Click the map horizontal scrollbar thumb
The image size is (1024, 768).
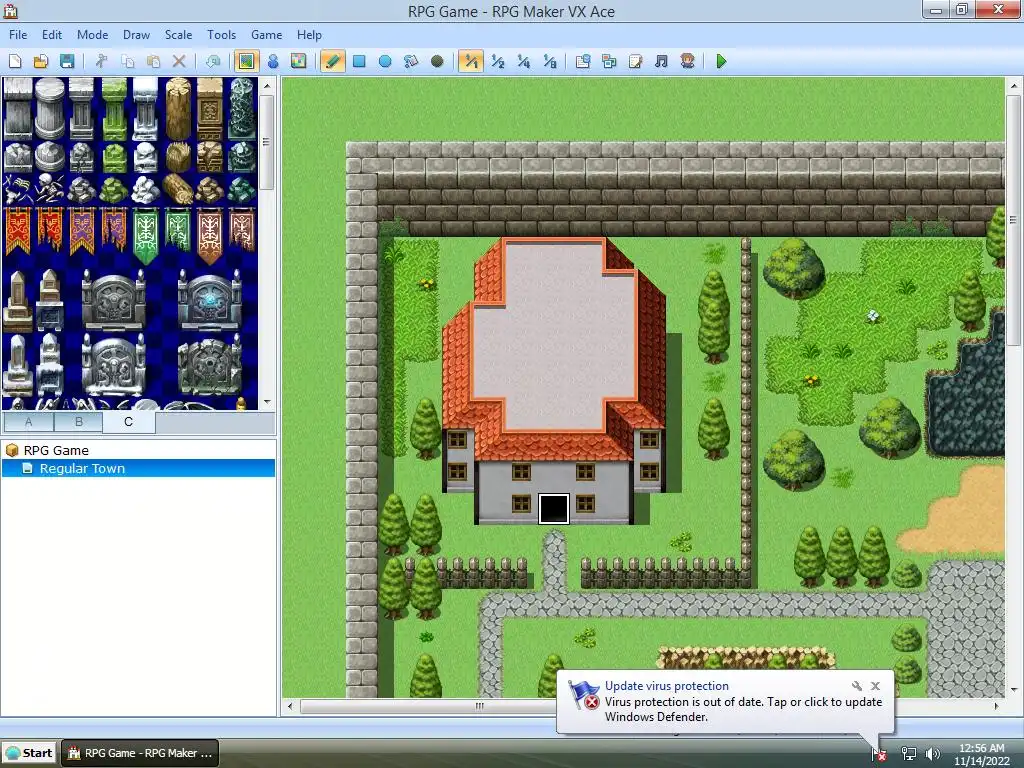tap(479, 706)
